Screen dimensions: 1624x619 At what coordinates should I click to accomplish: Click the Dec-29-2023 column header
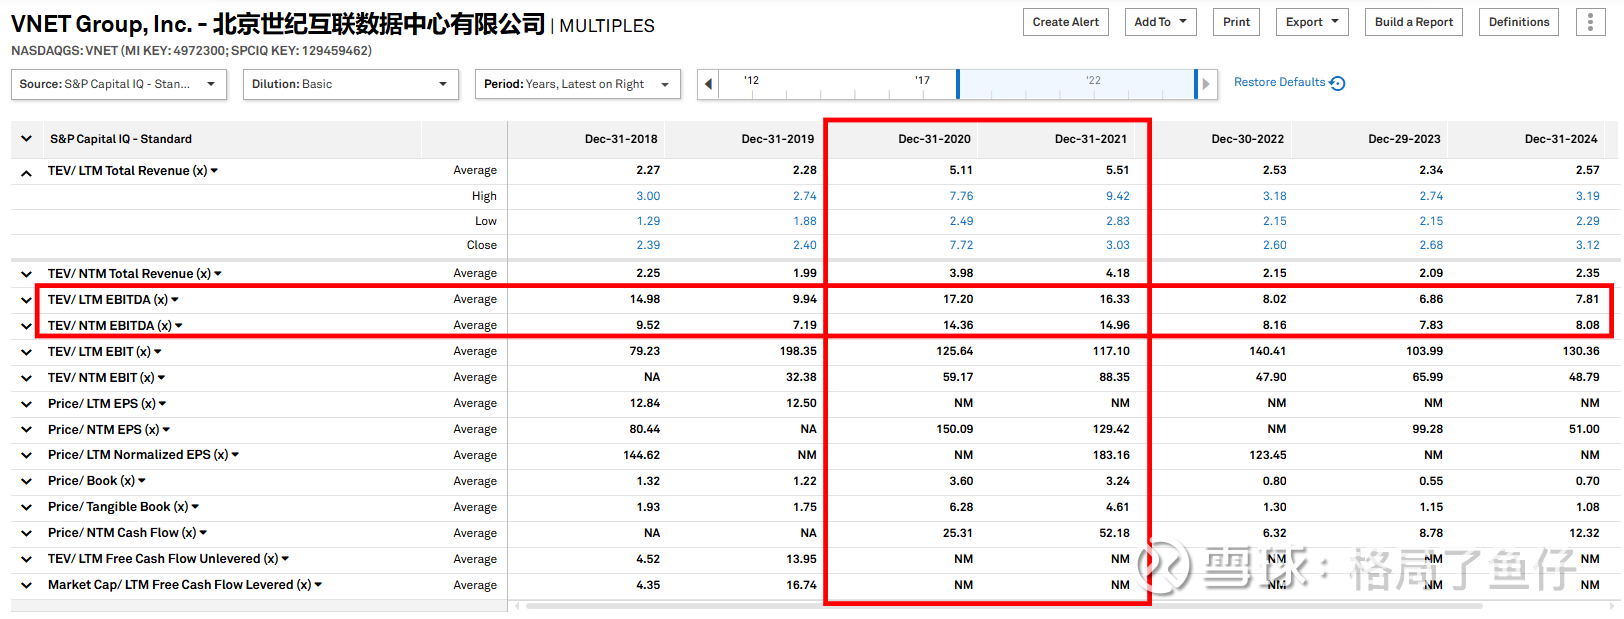[1404, 139]
